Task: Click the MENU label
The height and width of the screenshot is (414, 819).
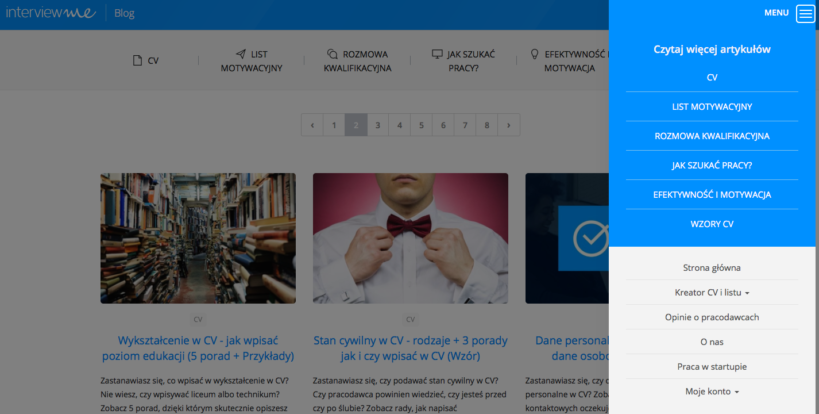Action: pos(776,13)
